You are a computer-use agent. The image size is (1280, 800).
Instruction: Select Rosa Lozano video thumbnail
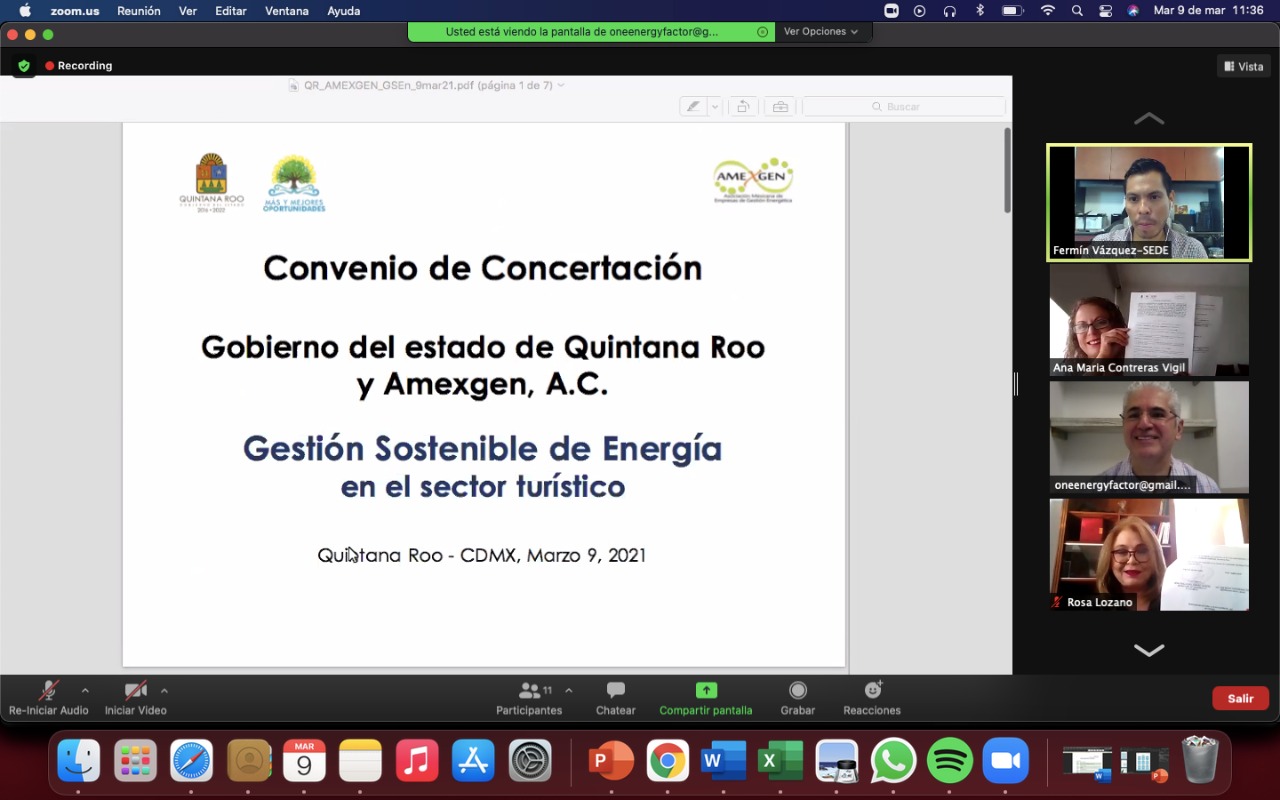1149,554
